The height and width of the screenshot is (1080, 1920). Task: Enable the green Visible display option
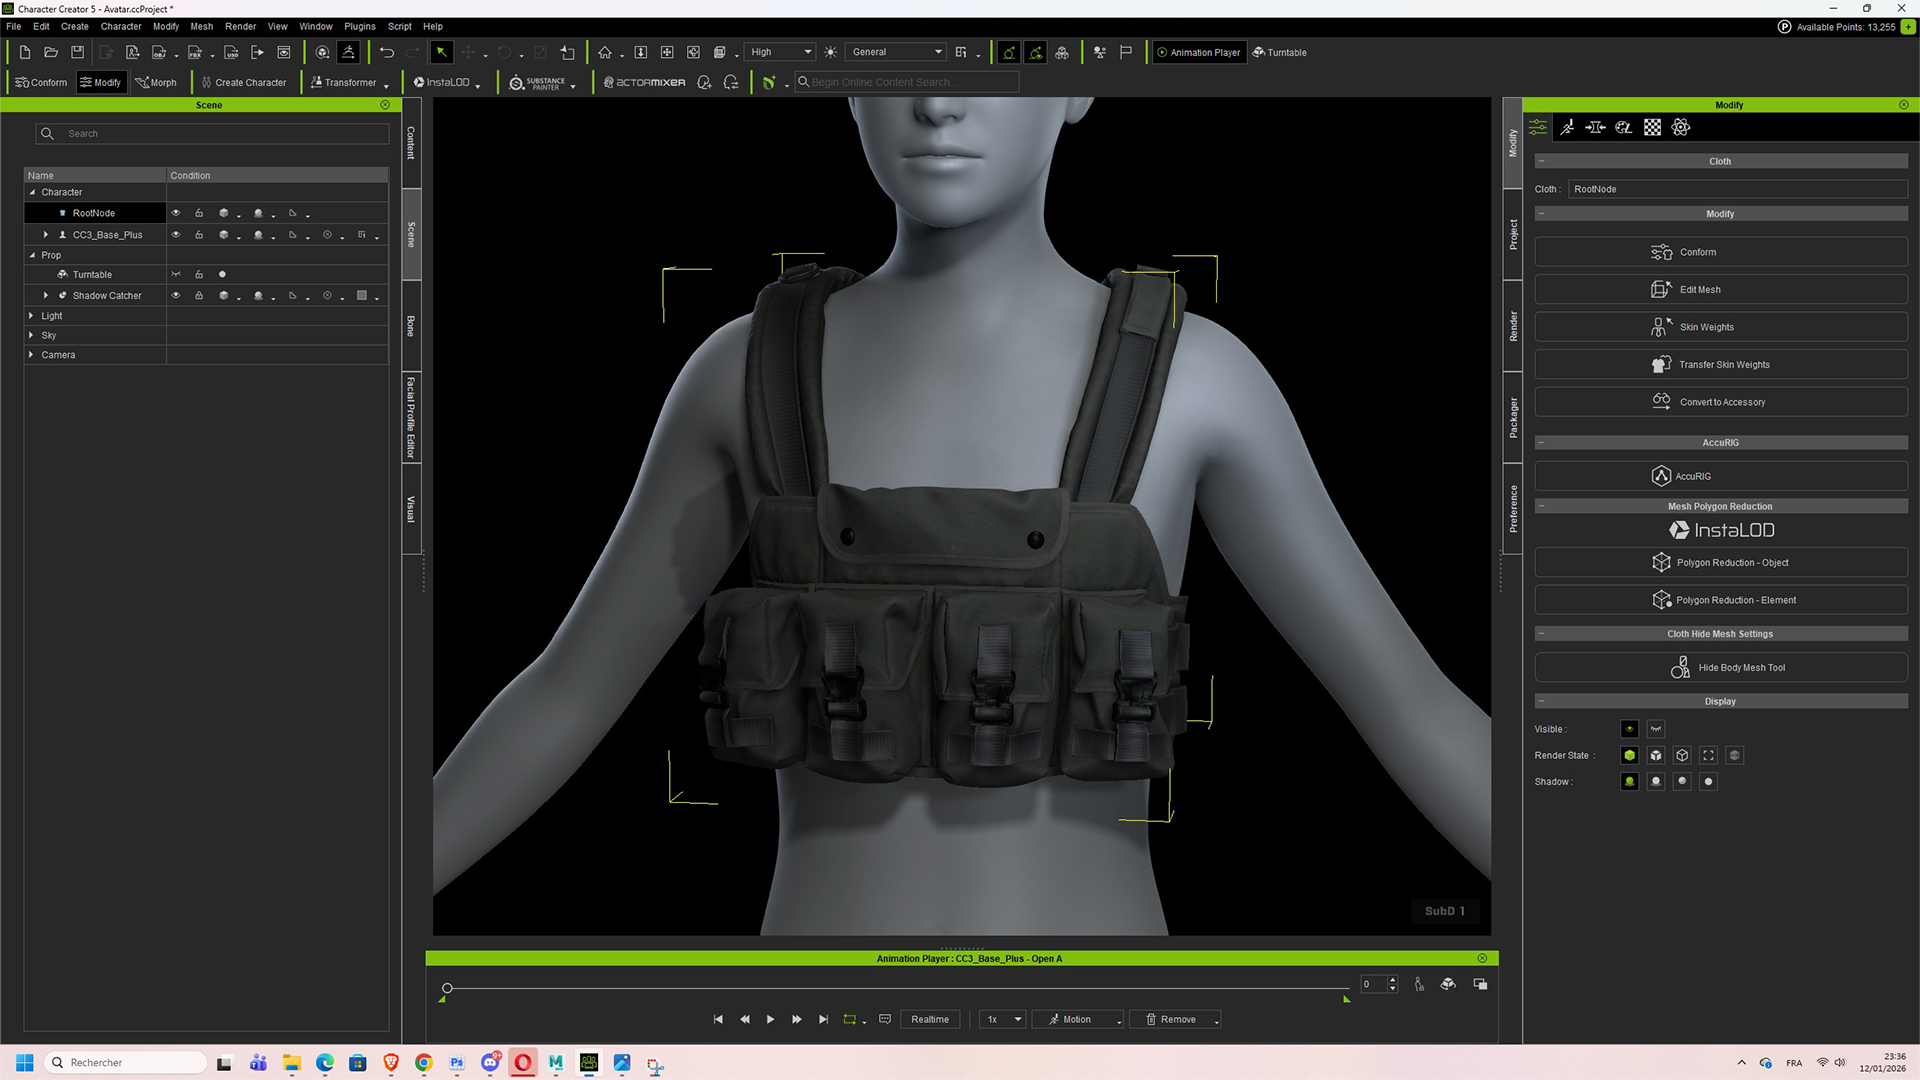point(1629,729)
